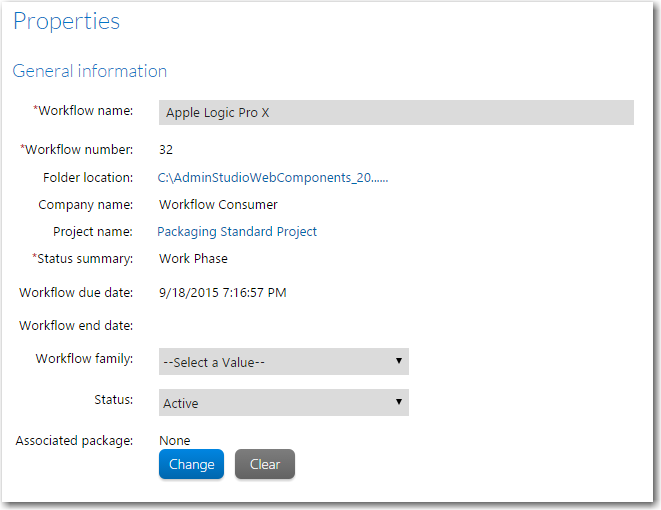The image size is (661, 510).
Task: Click the Workflow end date label
Action: 76,325
